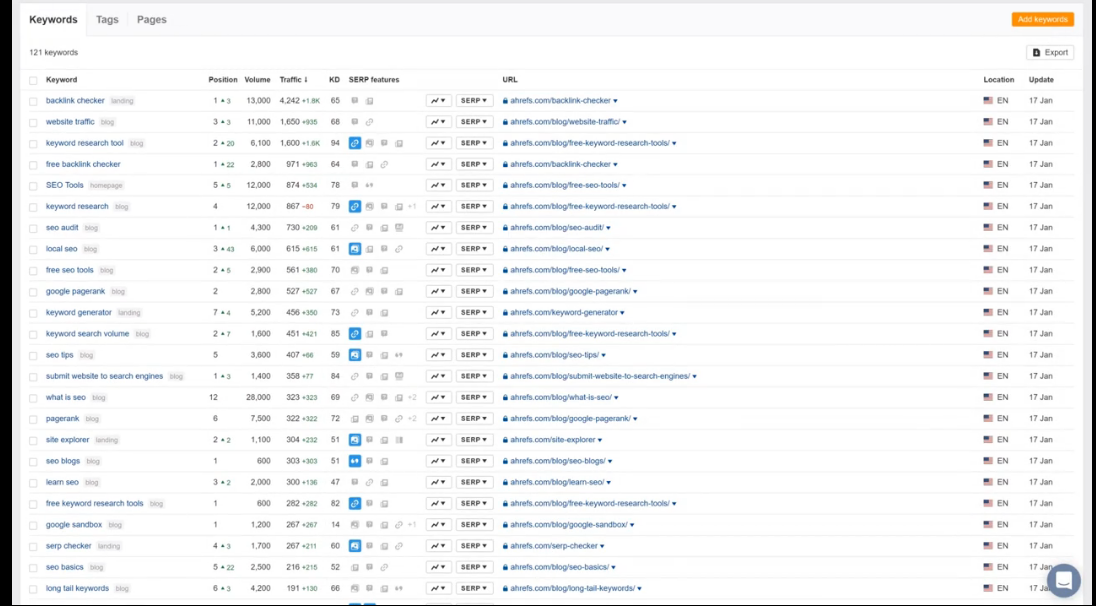The height and width of the screenshot is (606, 1096).
Task: Click video feature icon in seo audit row
Action: coord(399,228)
